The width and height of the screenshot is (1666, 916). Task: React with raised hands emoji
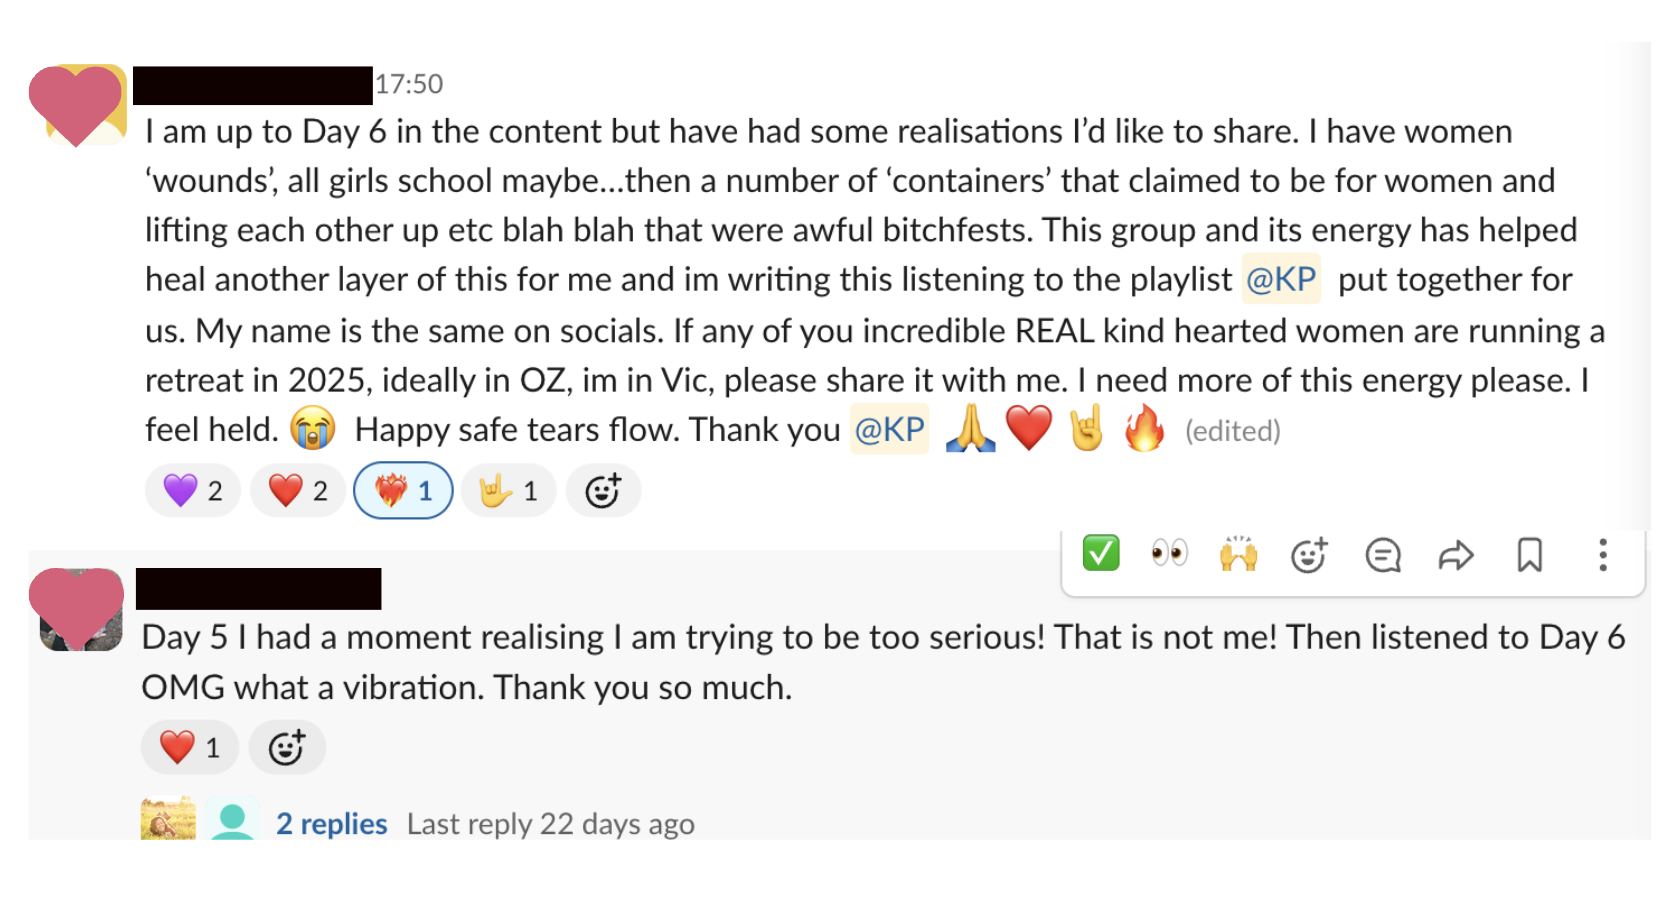[1238, 554]
